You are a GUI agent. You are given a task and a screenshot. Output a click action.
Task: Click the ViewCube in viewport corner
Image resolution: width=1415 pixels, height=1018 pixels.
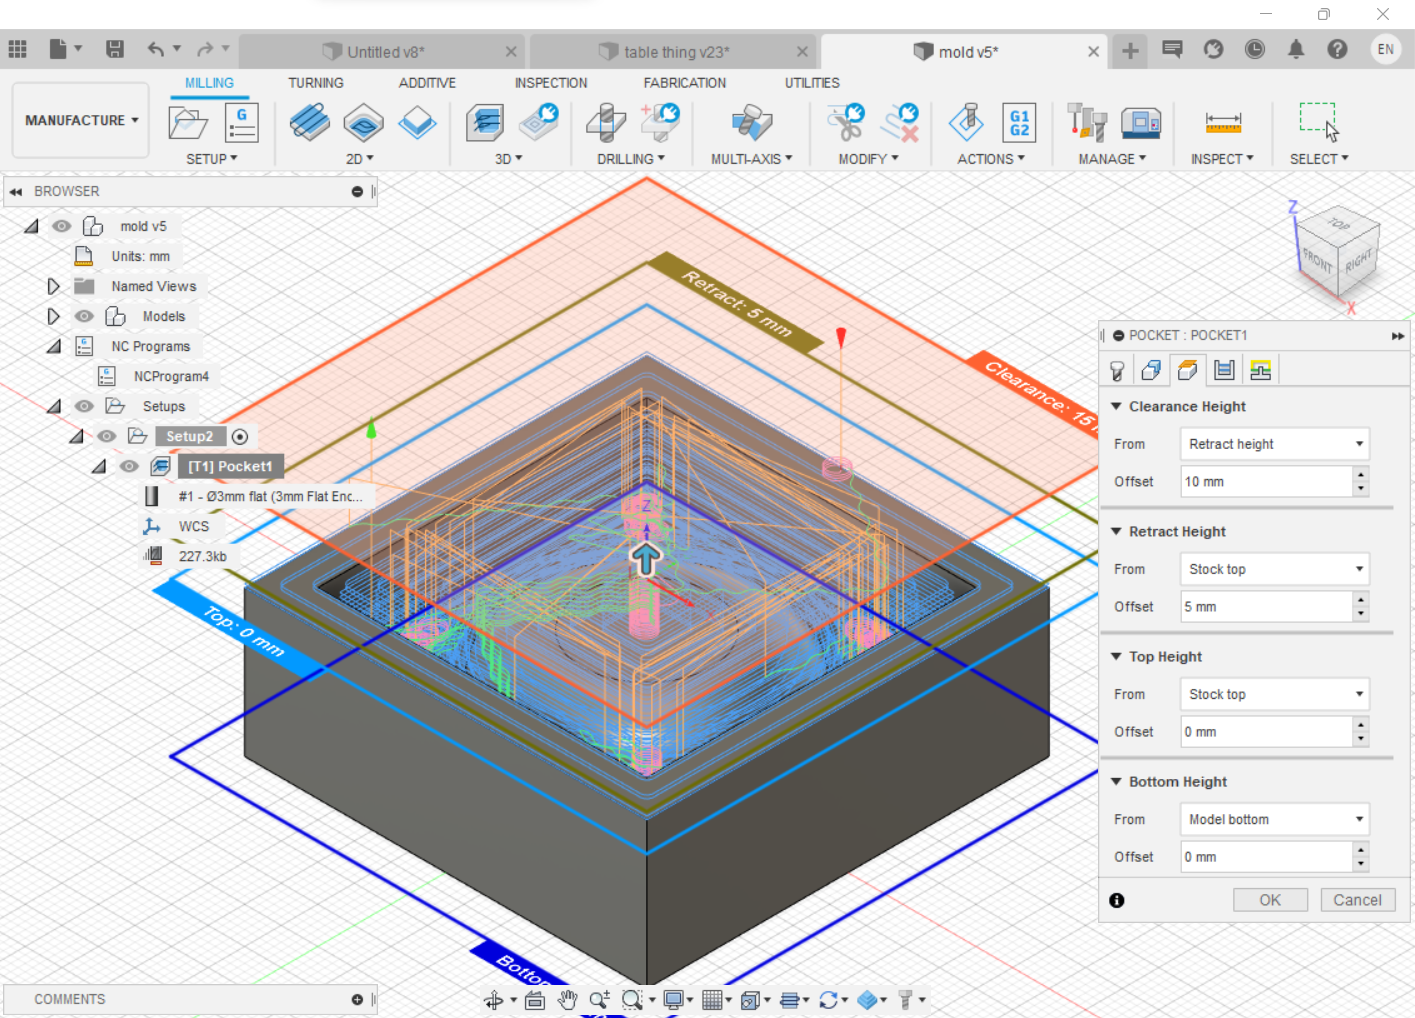[1338, 254]
